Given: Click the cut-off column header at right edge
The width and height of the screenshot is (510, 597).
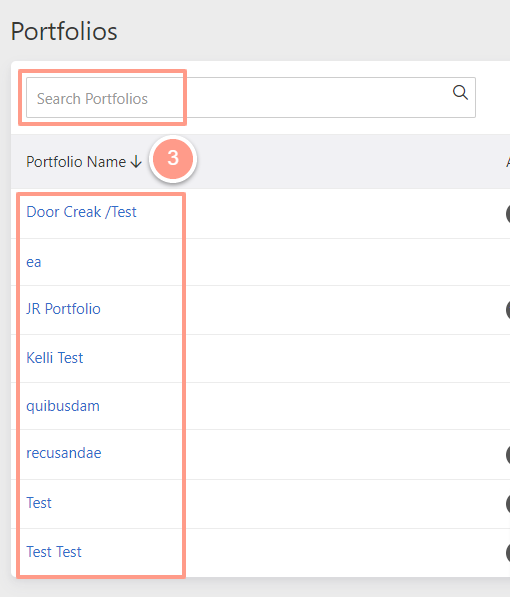Looking at the screenshot, I should 508,162.
